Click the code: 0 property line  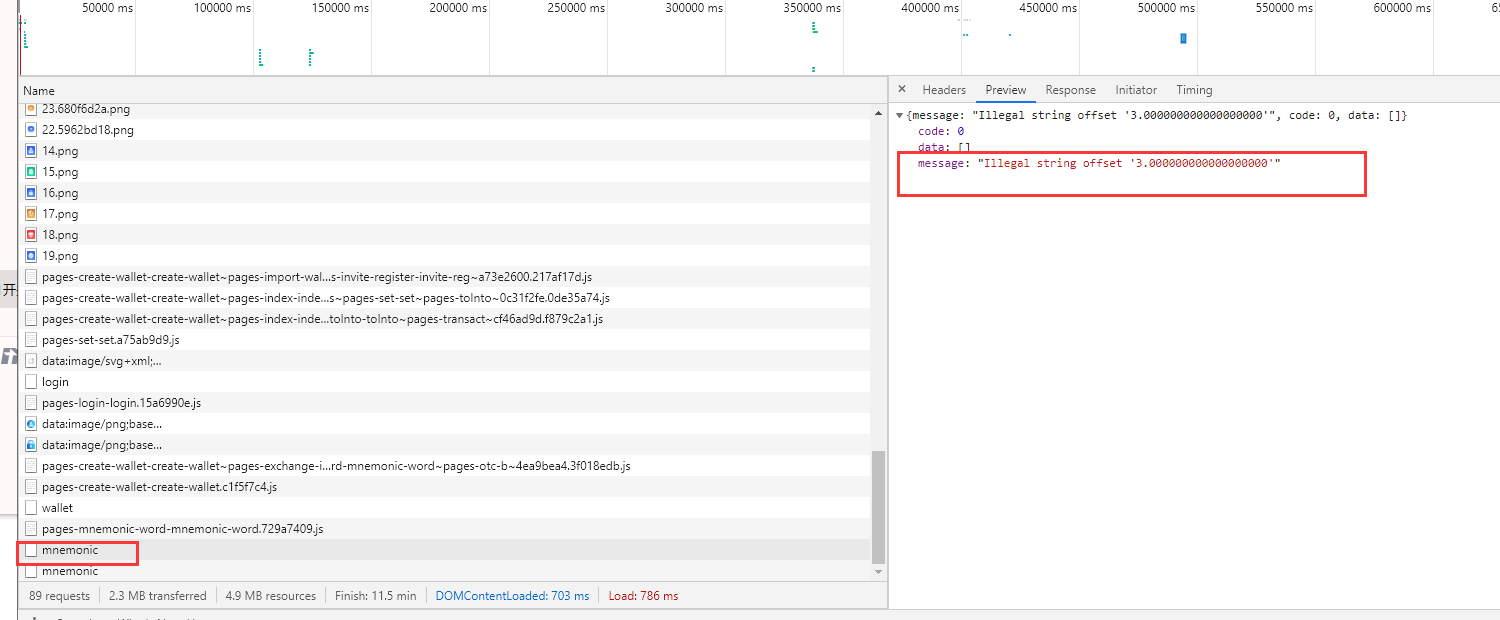pos(941,131)
